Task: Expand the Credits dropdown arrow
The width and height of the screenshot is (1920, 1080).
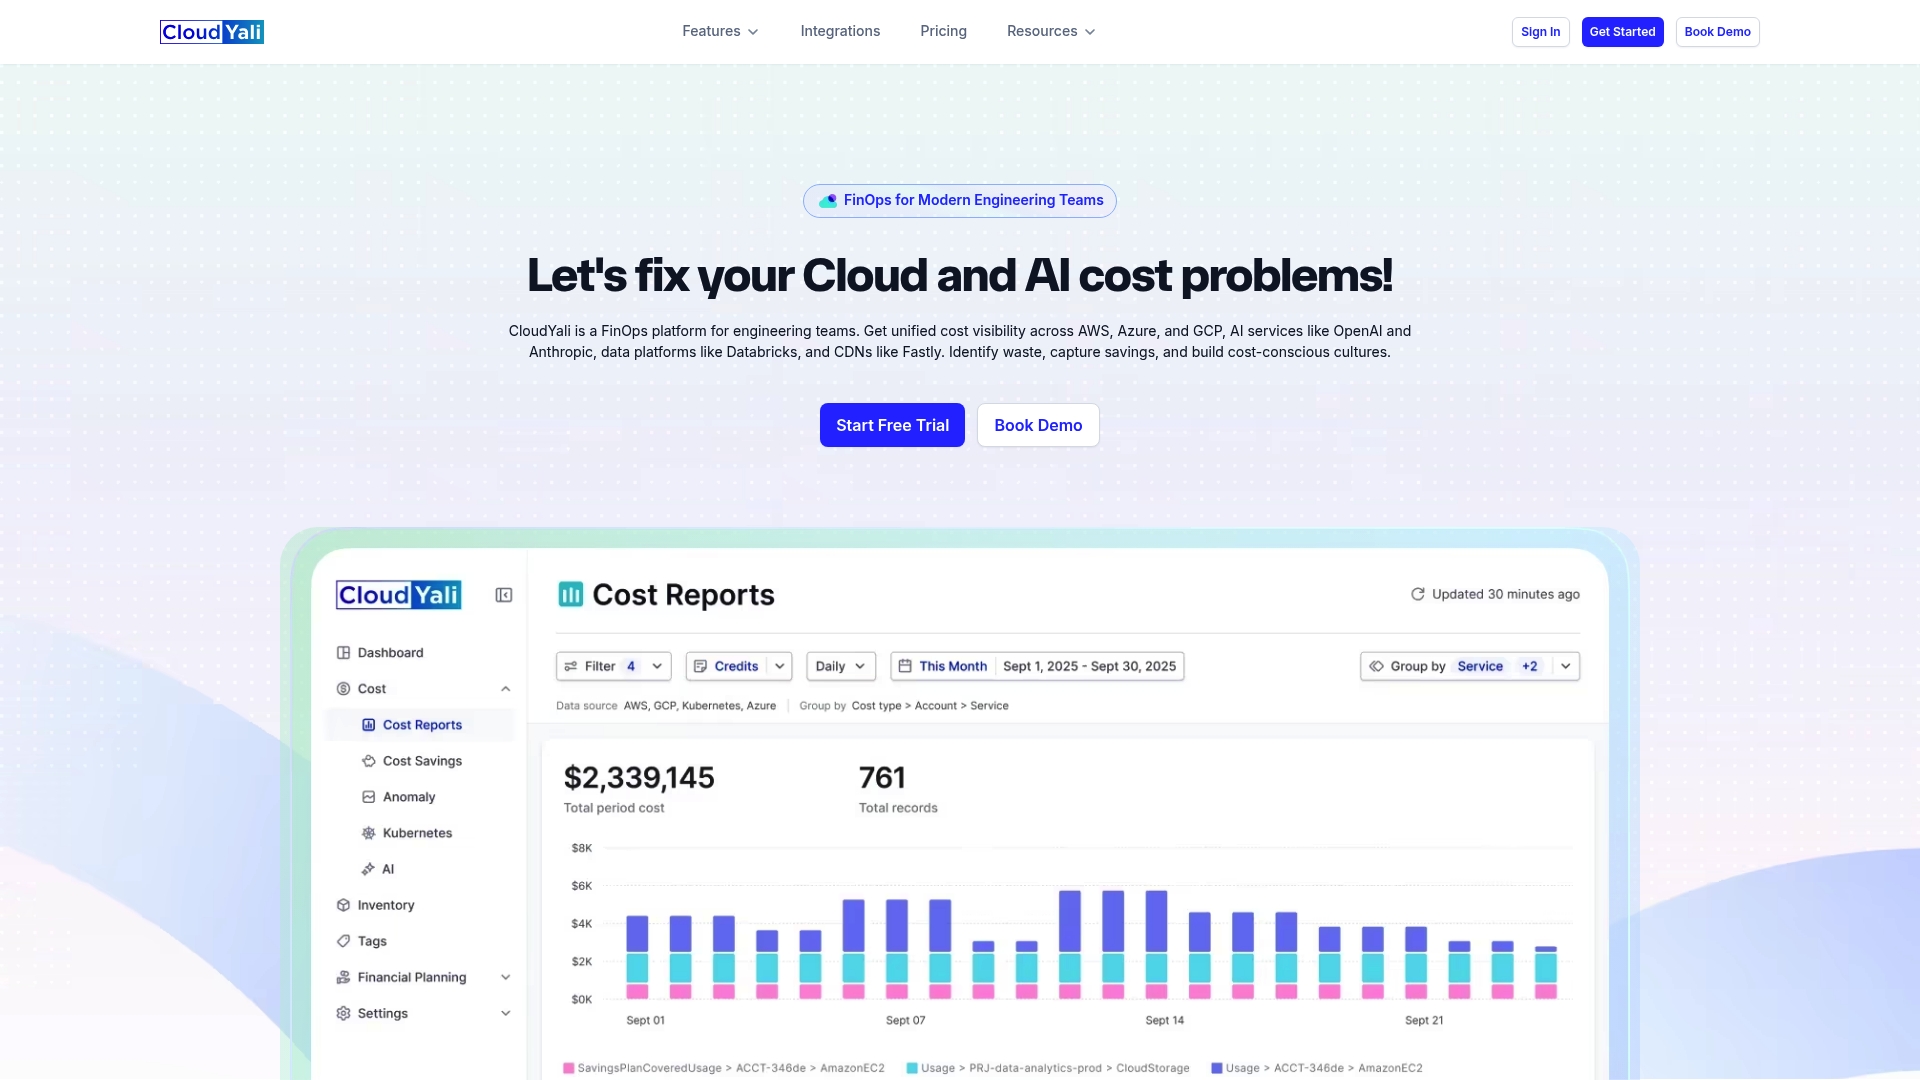Action: (780, 666)
